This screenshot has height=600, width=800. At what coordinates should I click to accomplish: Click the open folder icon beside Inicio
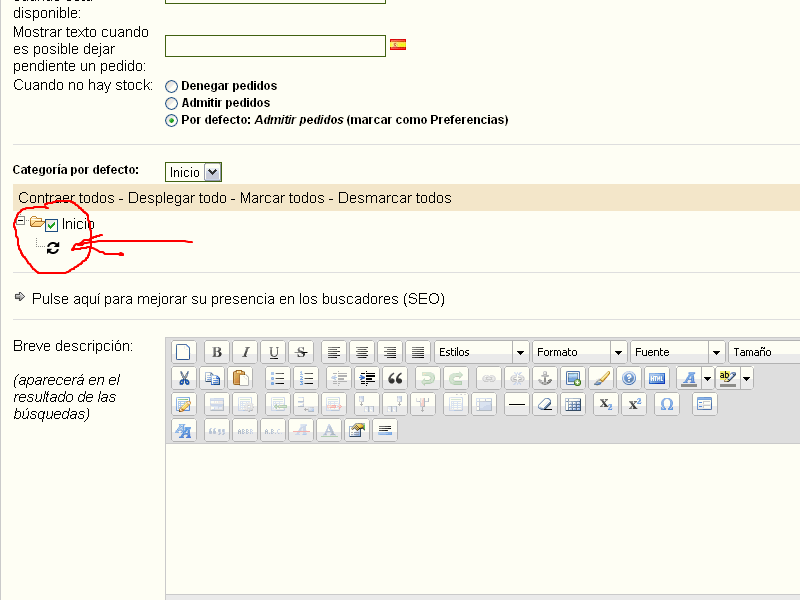coord(37,222)
